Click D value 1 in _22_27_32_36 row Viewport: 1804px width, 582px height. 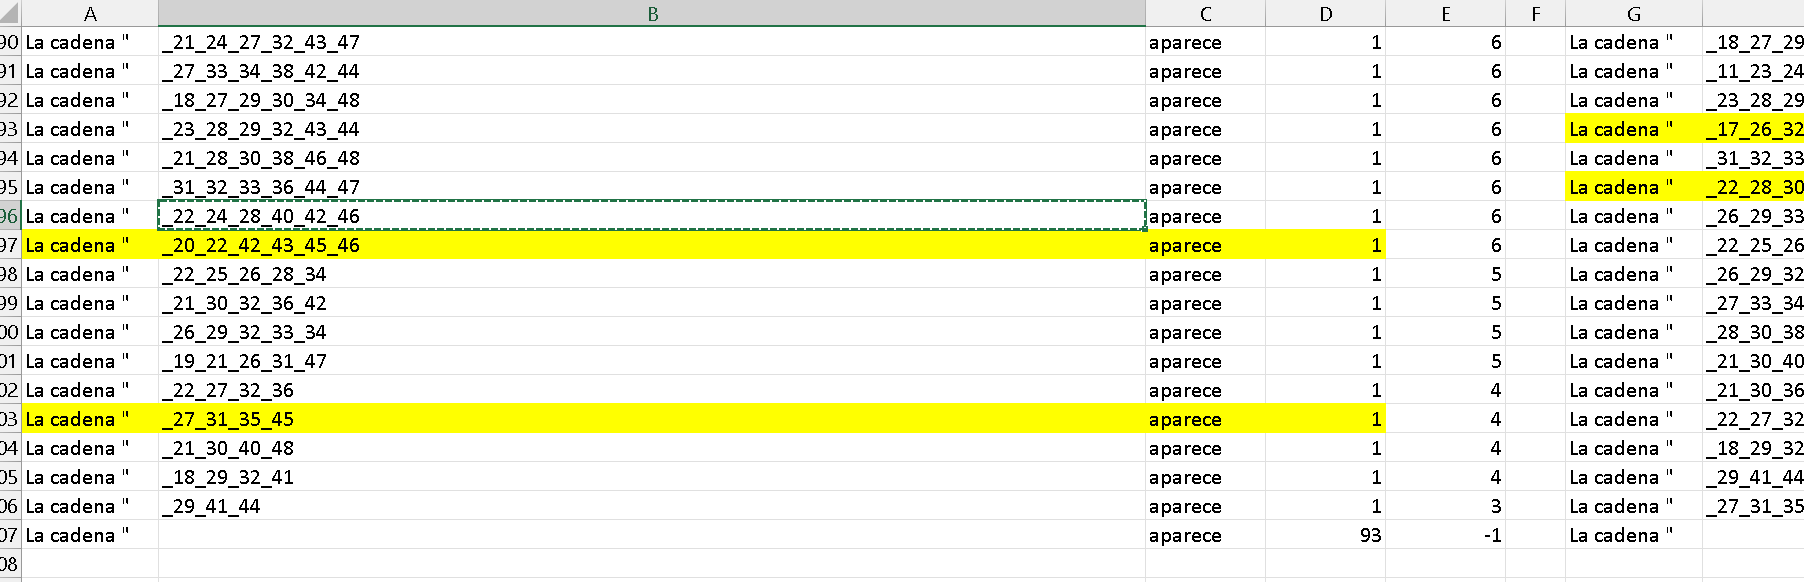1325,390
